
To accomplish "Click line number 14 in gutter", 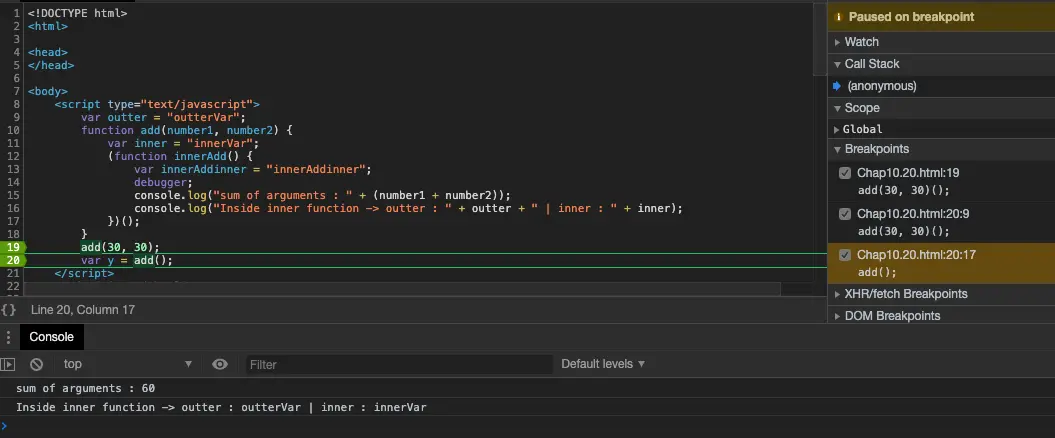I will (x=13, y=182).
